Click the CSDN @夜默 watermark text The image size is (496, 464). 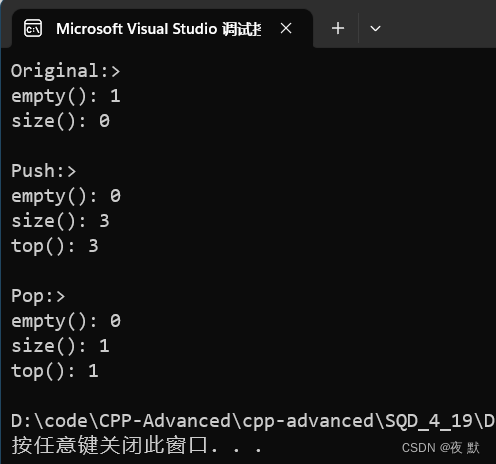[441, 448]
